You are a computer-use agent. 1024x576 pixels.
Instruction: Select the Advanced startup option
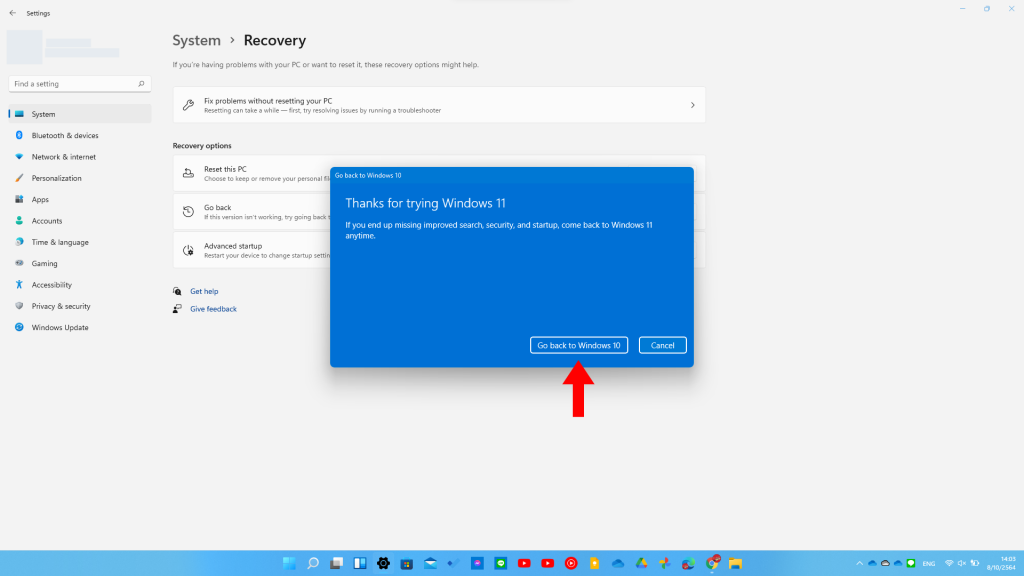pos(251,250)
